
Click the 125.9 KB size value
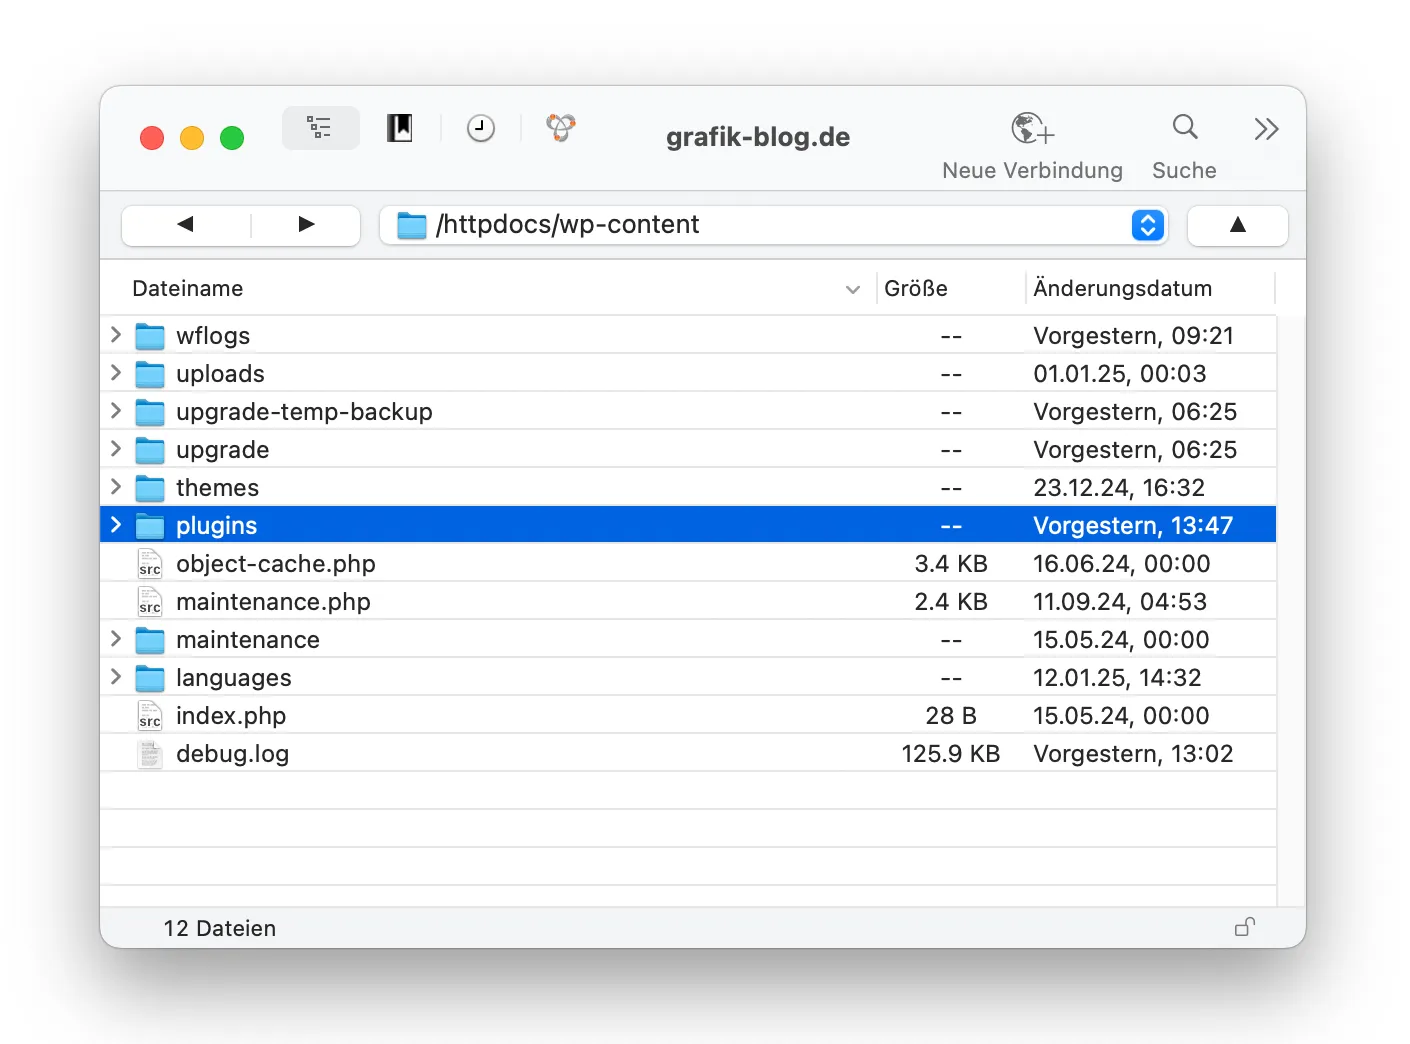click(951, 754)
